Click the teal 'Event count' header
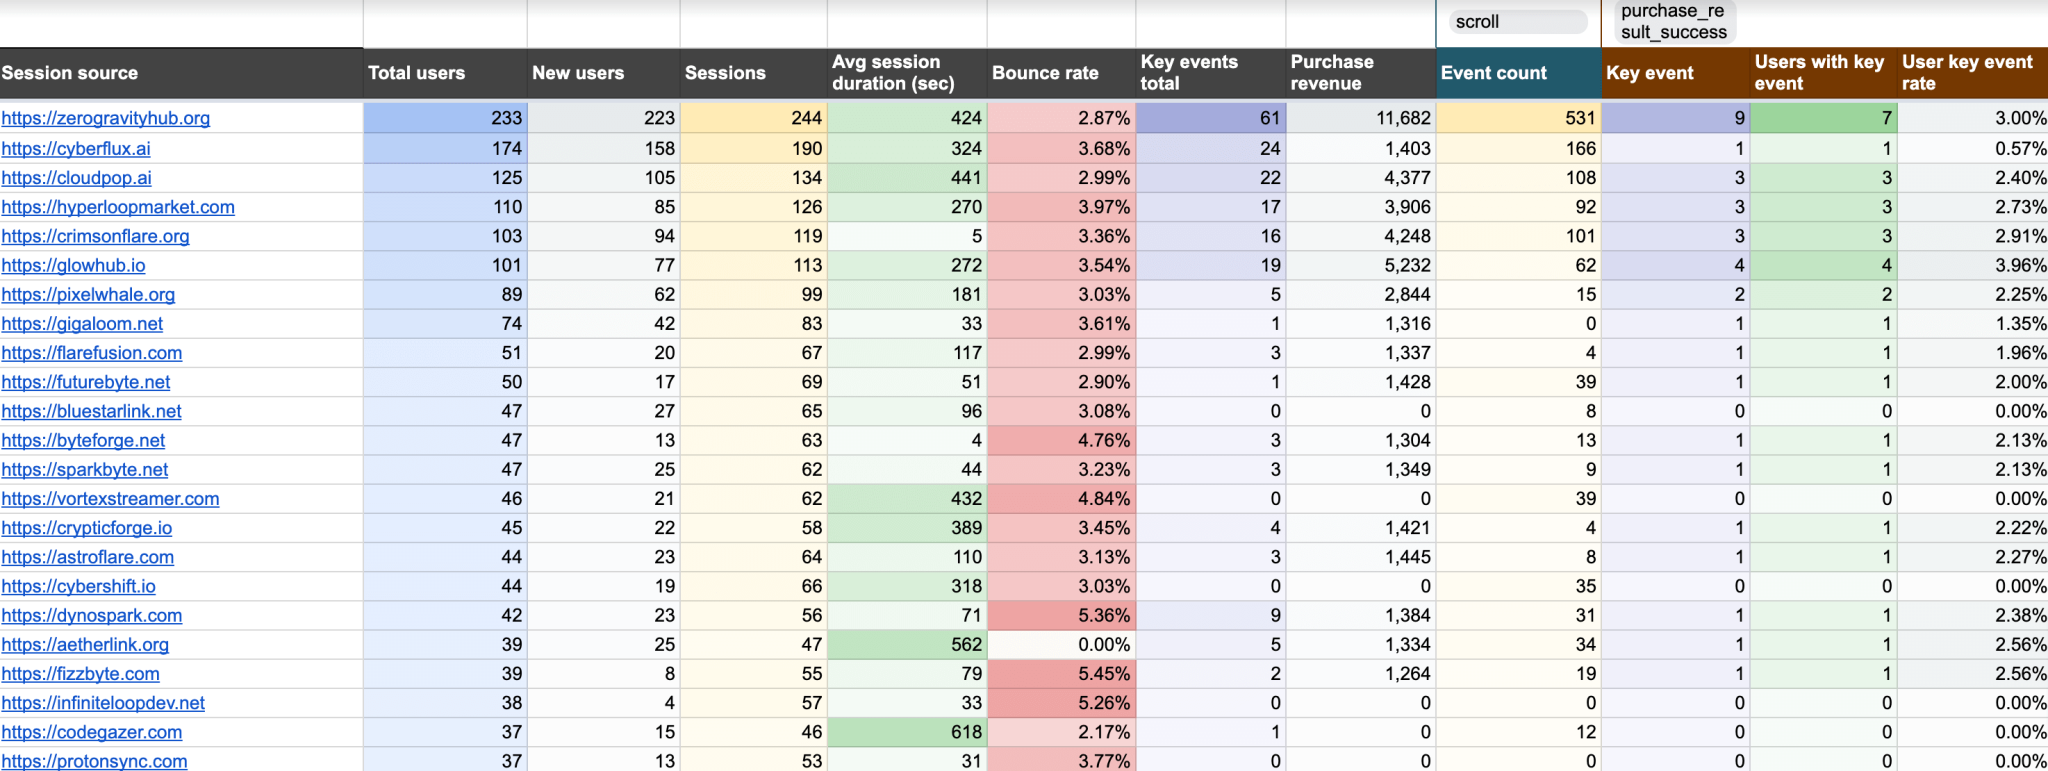 tap(1517, 73)
